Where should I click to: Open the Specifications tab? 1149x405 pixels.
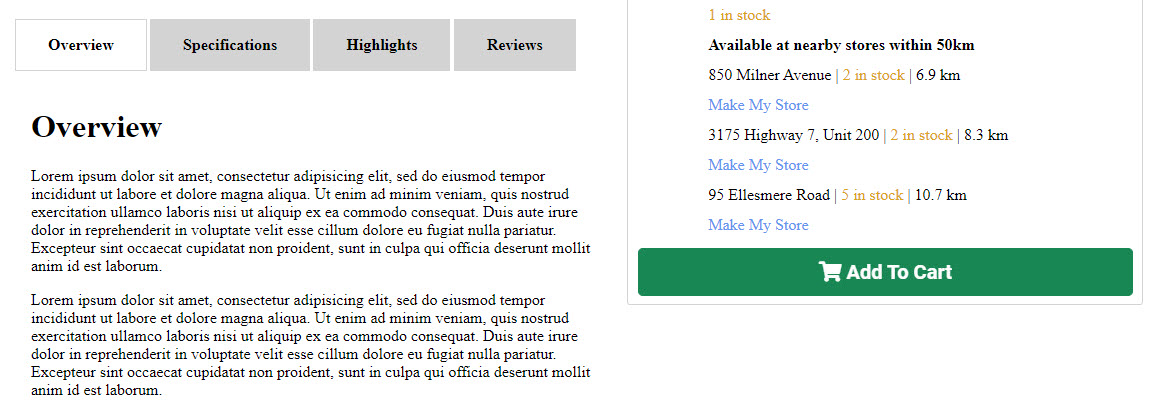point(230,45)
